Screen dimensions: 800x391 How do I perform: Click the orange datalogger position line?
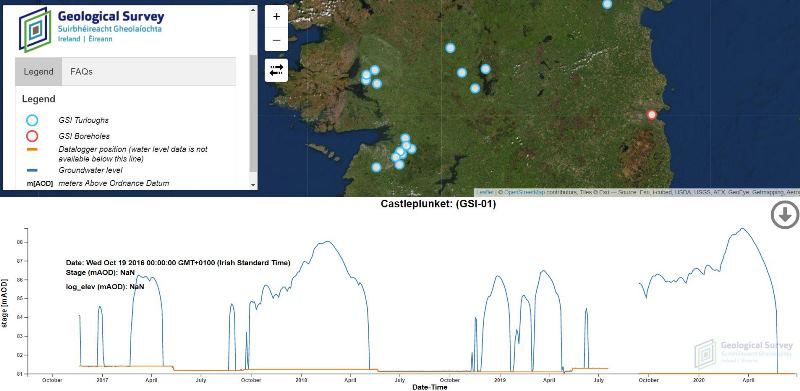(32, 150)
